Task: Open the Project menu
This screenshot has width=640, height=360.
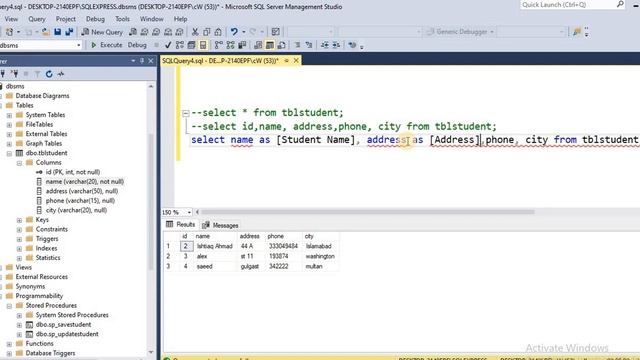Action: [x=65, y=19]
